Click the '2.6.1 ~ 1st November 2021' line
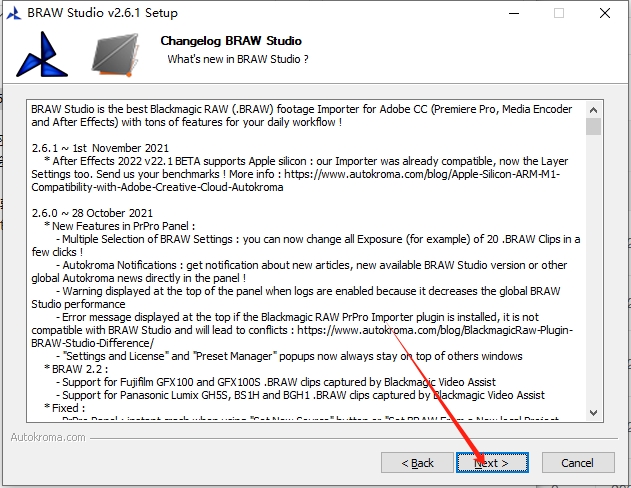 [100, 148]
